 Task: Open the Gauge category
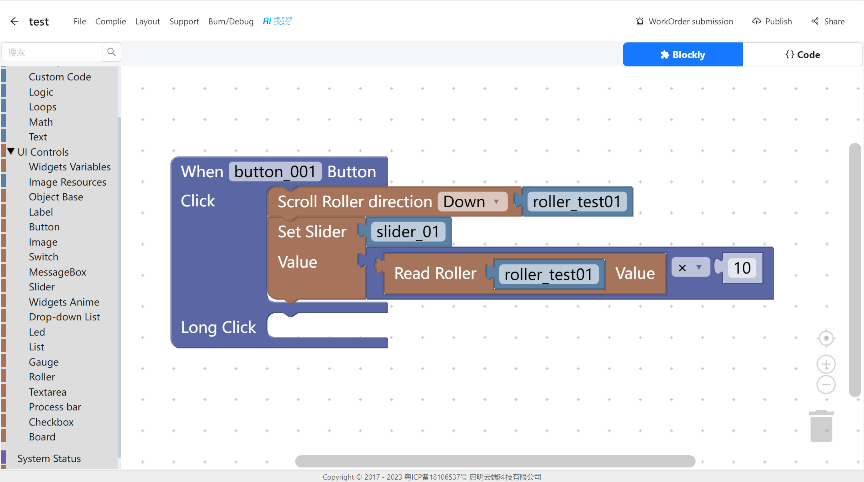pyautogui.click(x=44, y=362)
